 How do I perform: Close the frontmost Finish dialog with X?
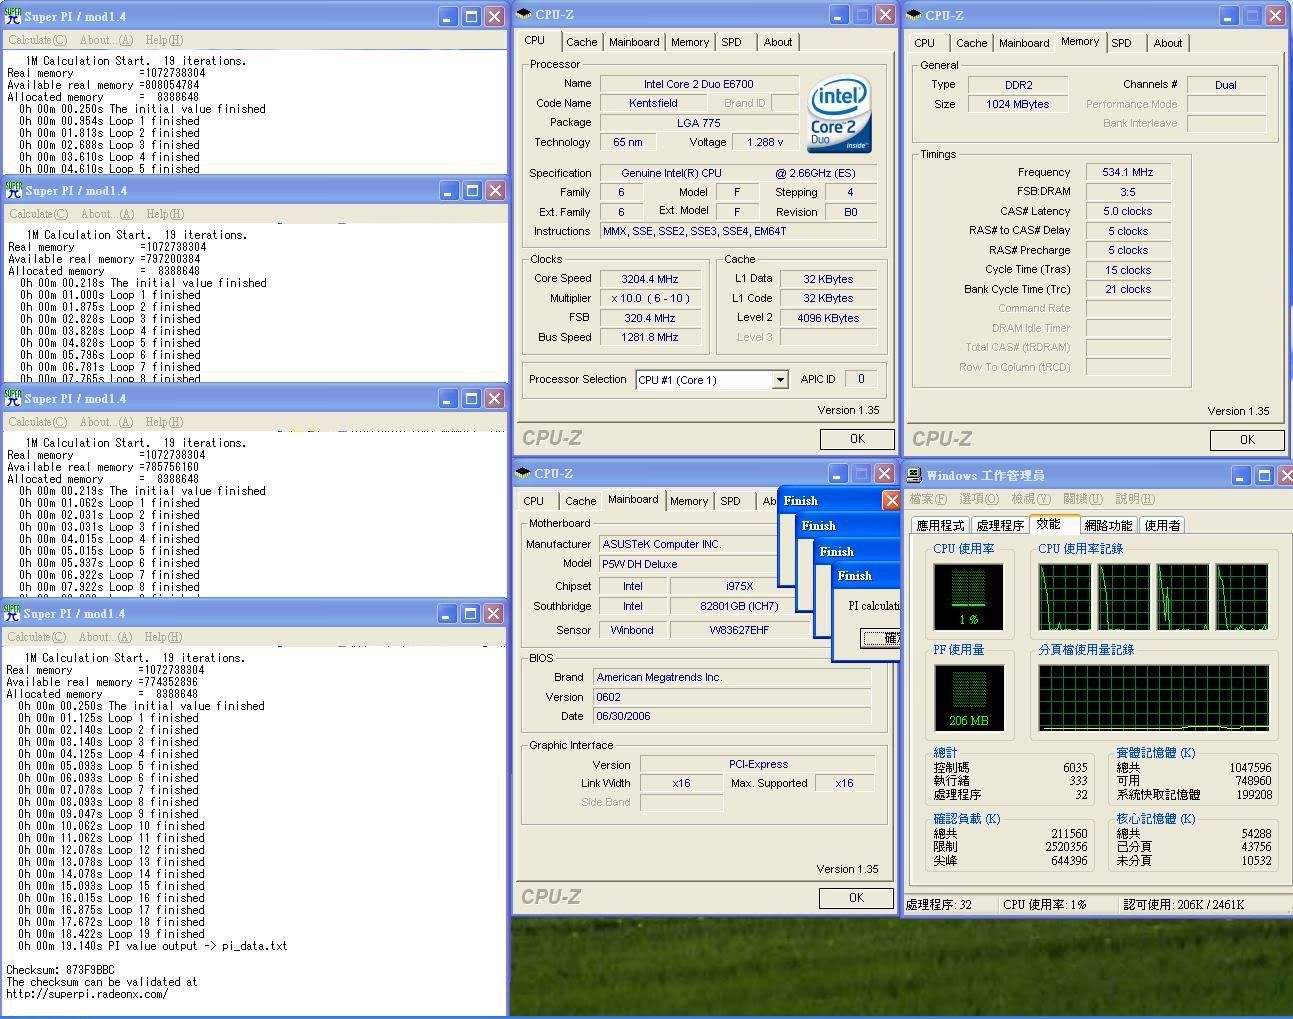point(891,500)
